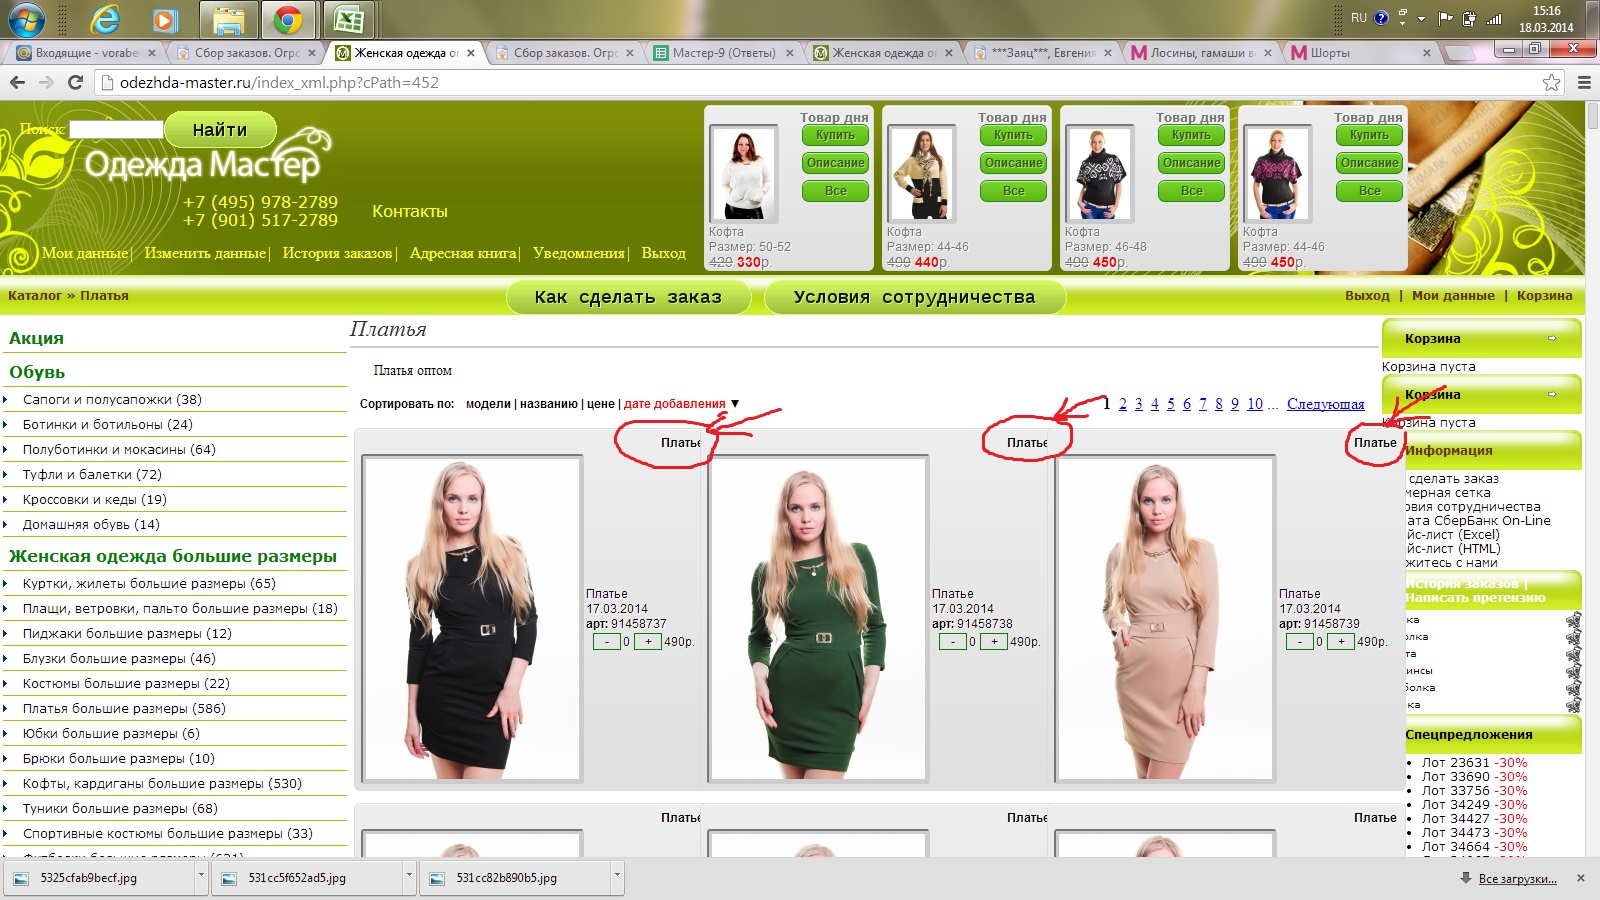
Task: Open Action Center flag icon
Action: 1445,18
